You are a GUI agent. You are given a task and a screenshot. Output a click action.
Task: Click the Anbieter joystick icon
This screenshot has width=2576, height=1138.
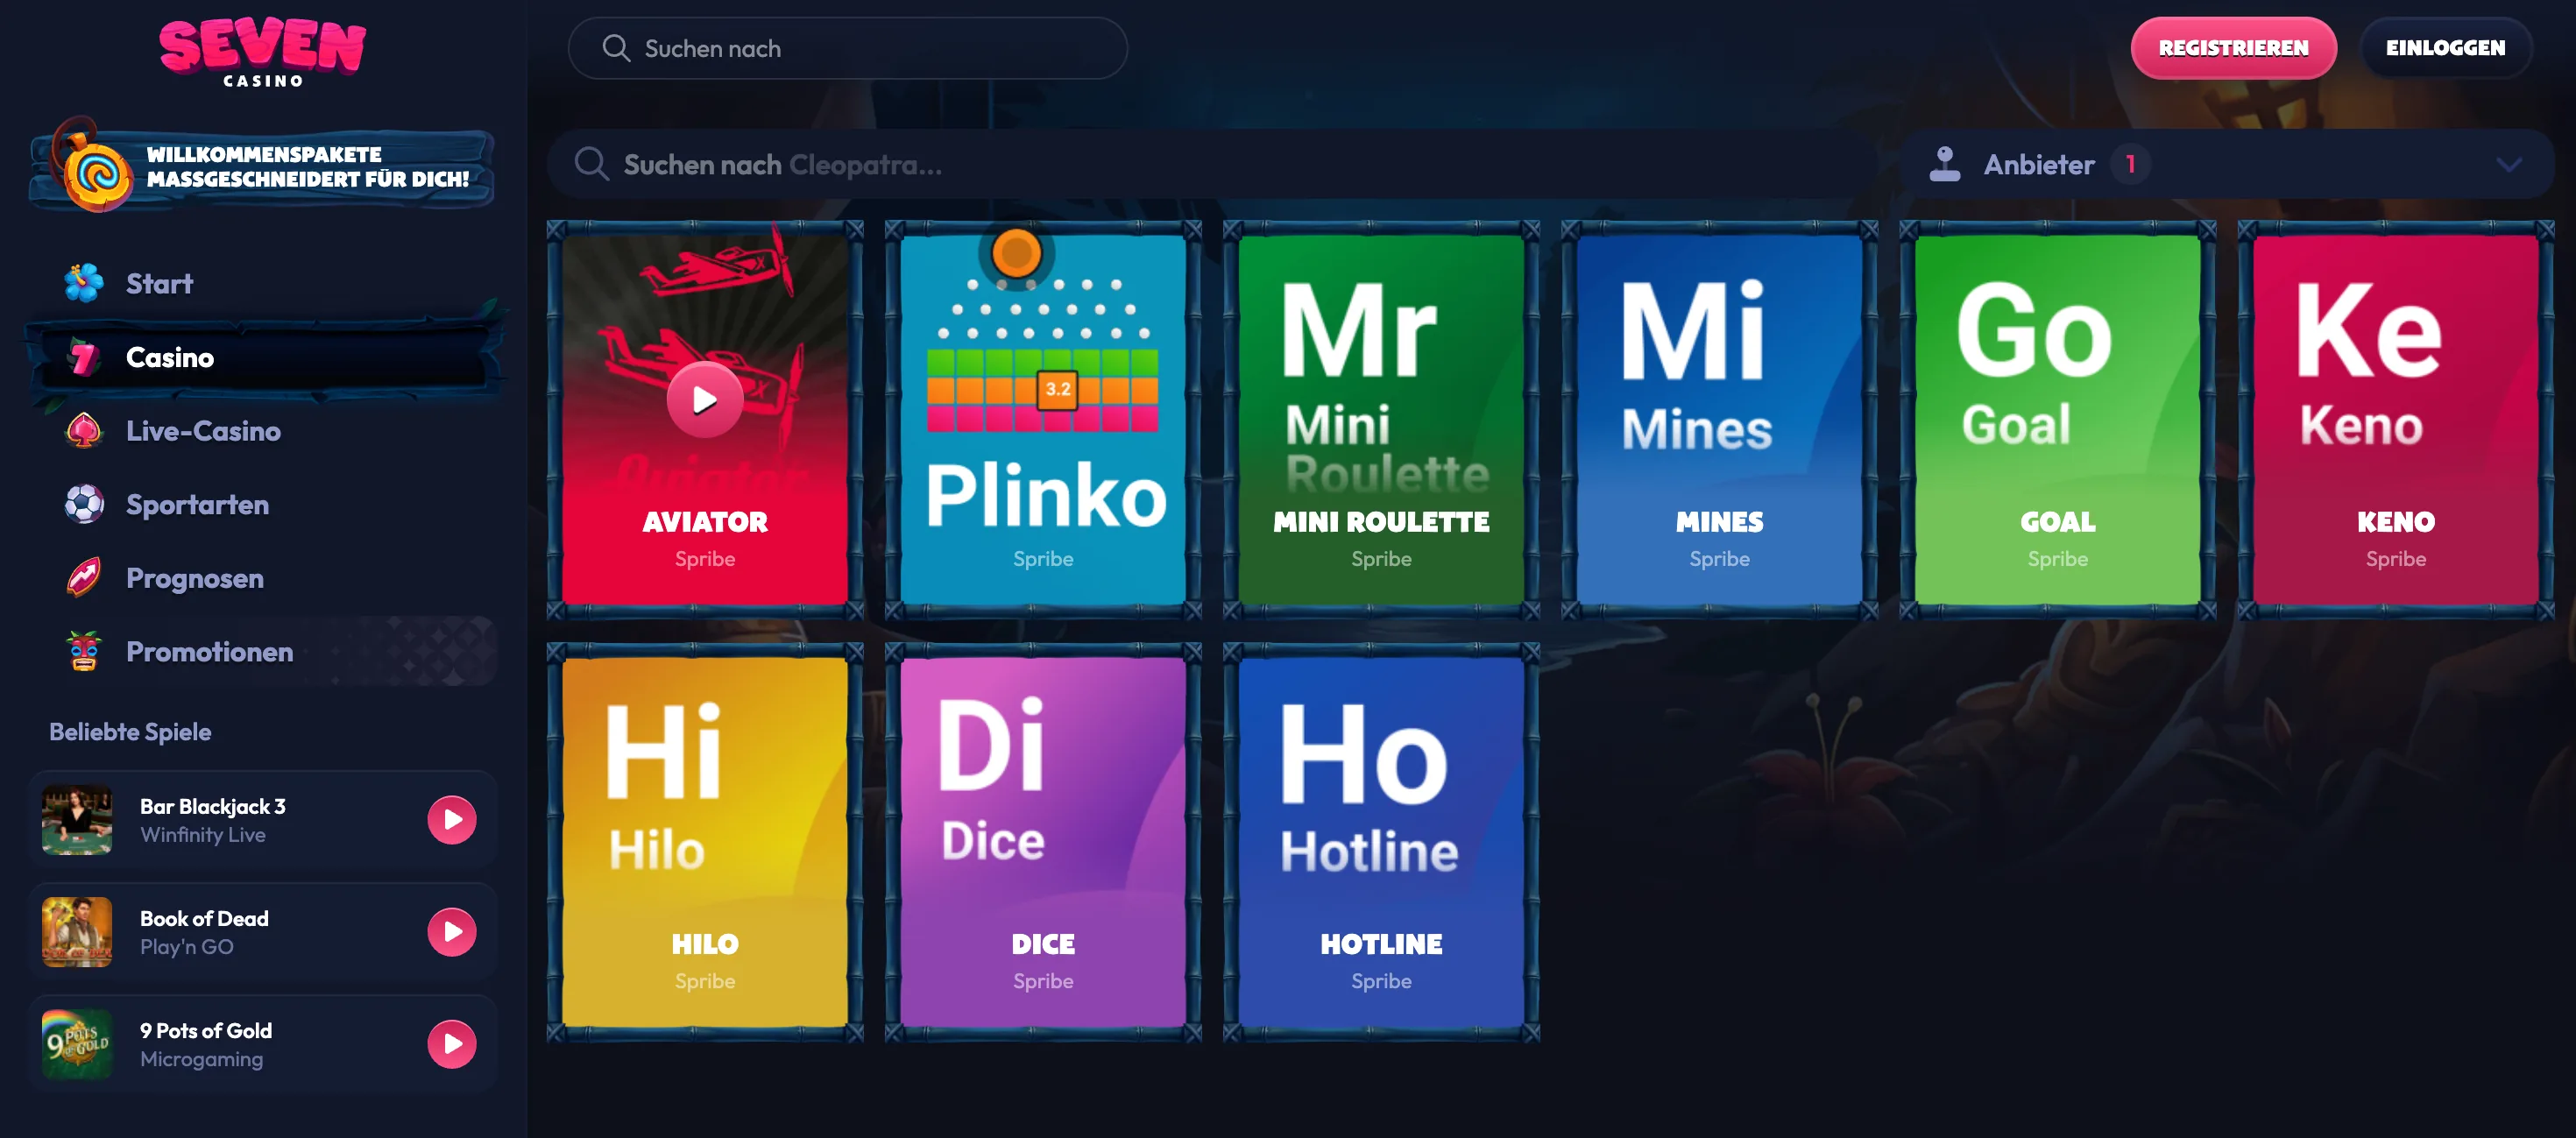1944,164
